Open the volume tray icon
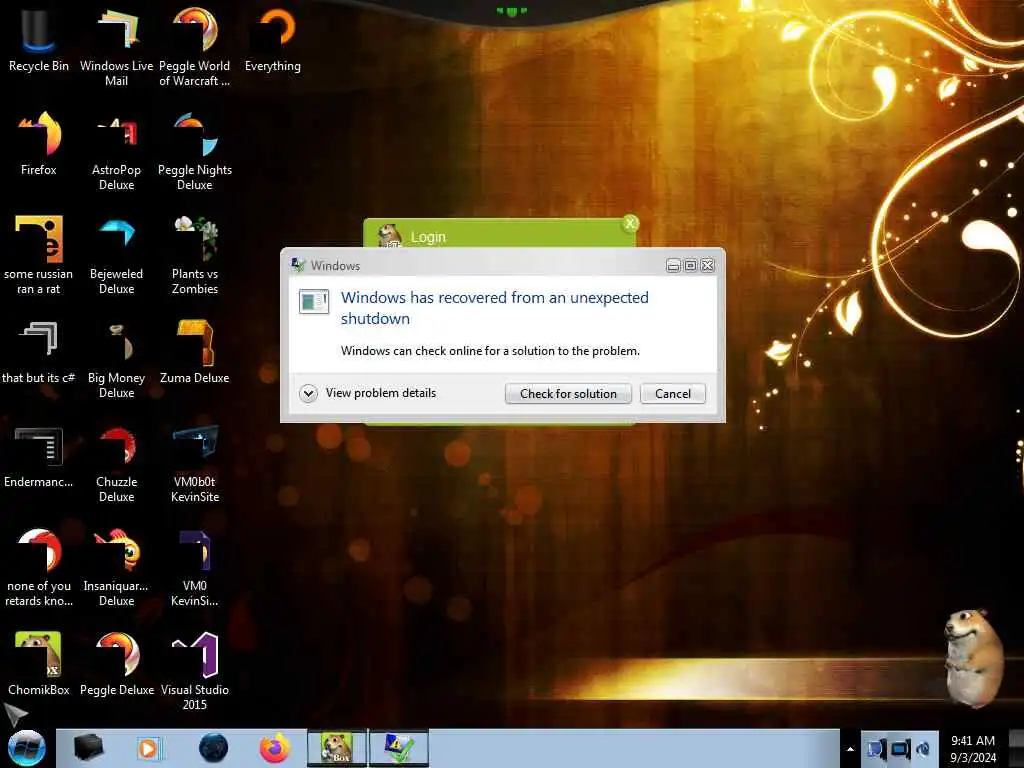Image resolution: width=1024 pixels, height=768 pixels. (923, 749)
